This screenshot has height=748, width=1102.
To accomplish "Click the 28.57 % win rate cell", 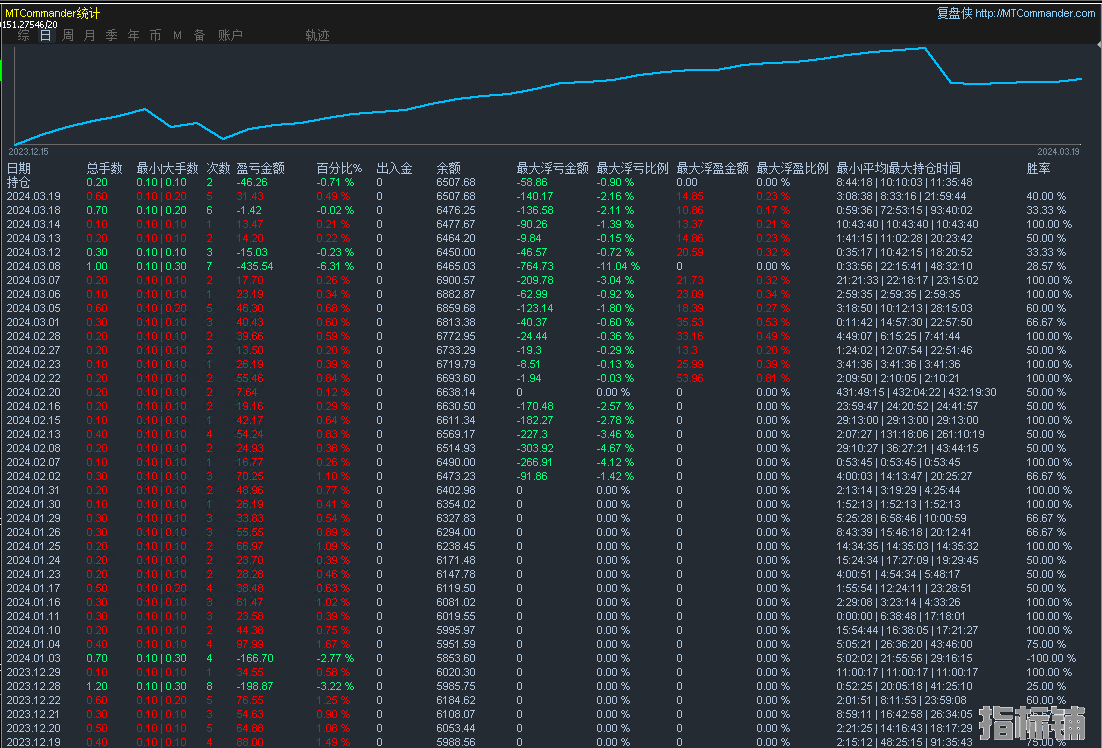I will (x=1046, y=266).
